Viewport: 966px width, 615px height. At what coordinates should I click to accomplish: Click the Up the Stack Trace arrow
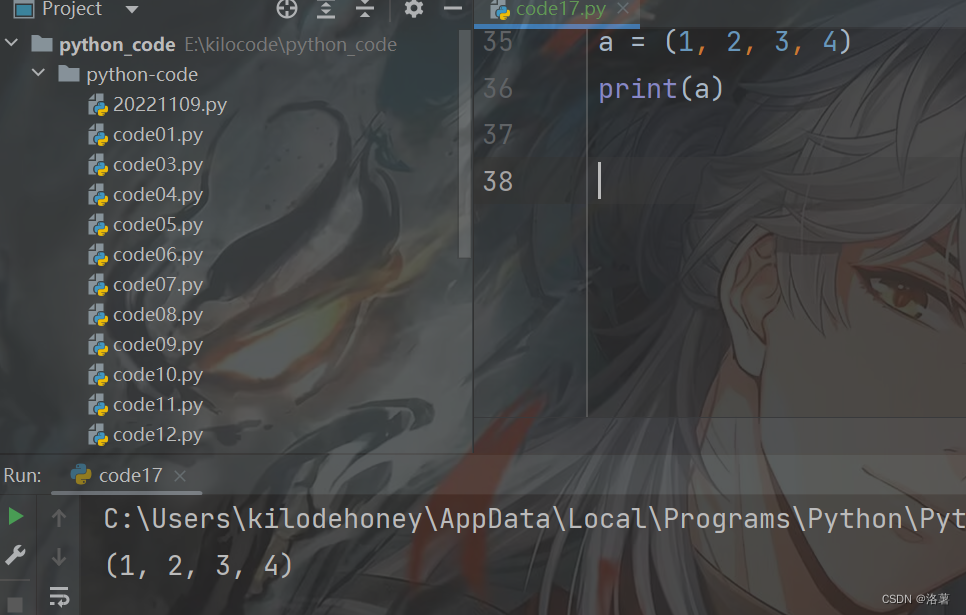click(x=59, y=518)
